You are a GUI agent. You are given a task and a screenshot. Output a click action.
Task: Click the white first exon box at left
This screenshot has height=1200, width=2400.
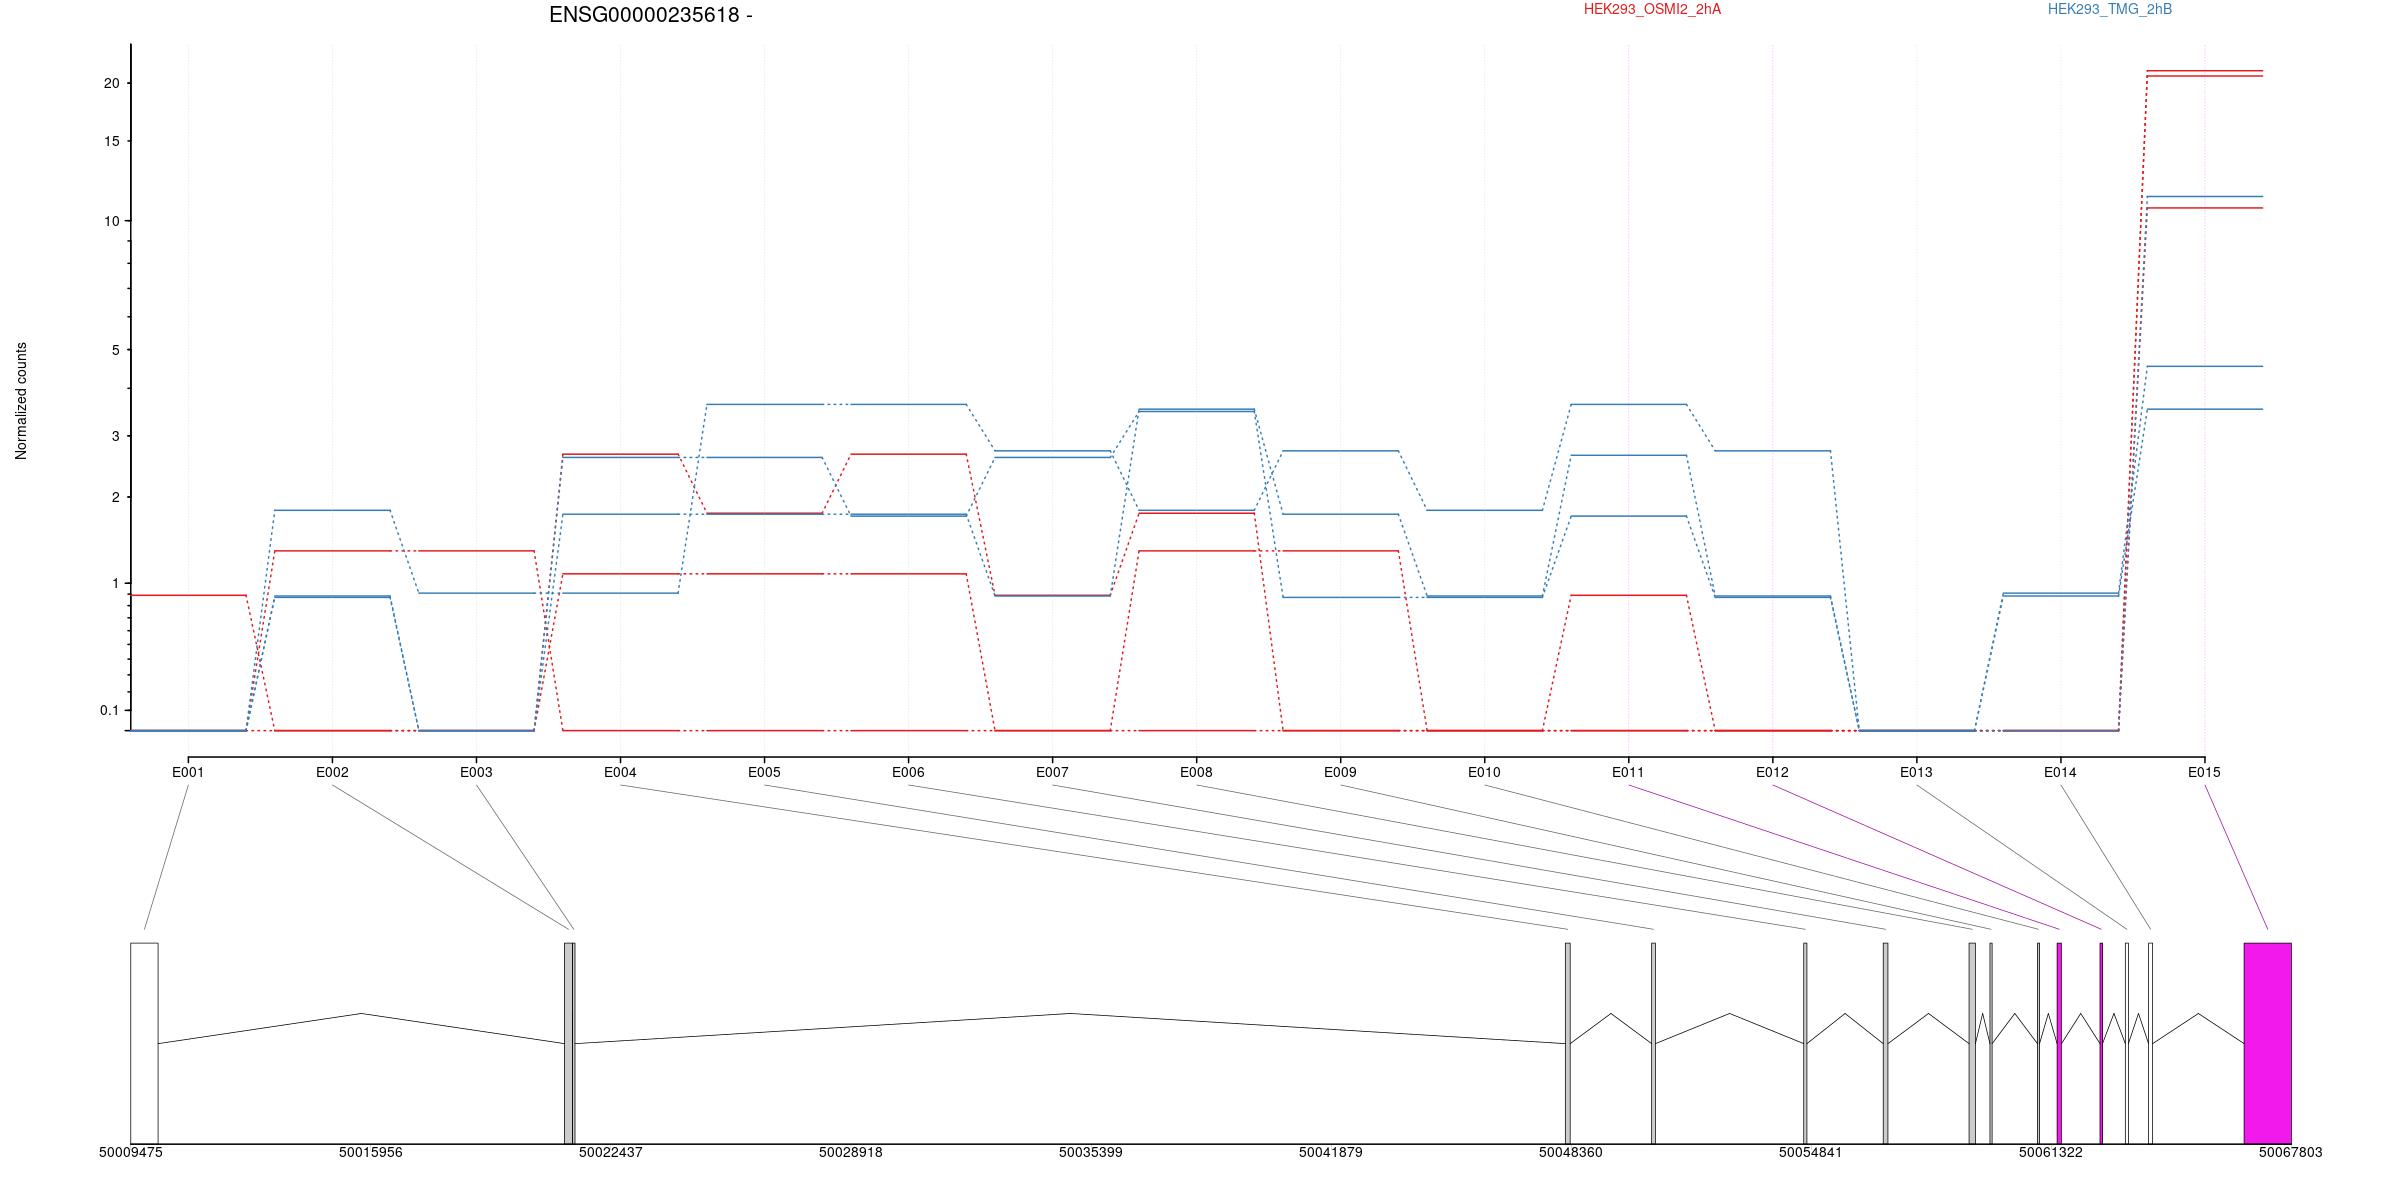[144, 1043]
